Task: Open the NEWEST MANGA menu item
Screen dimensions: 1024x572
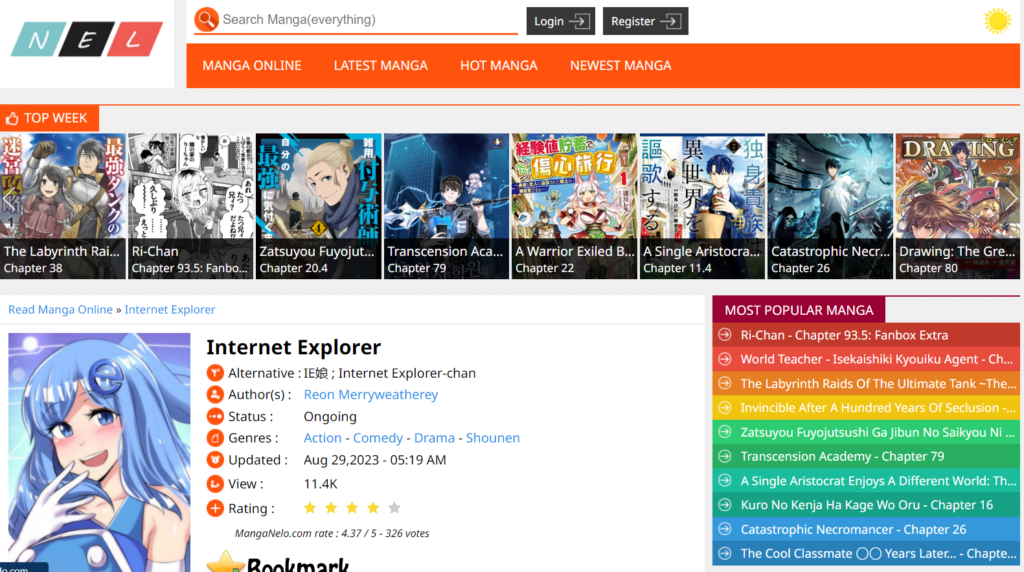Action: [x=620, y=65]
